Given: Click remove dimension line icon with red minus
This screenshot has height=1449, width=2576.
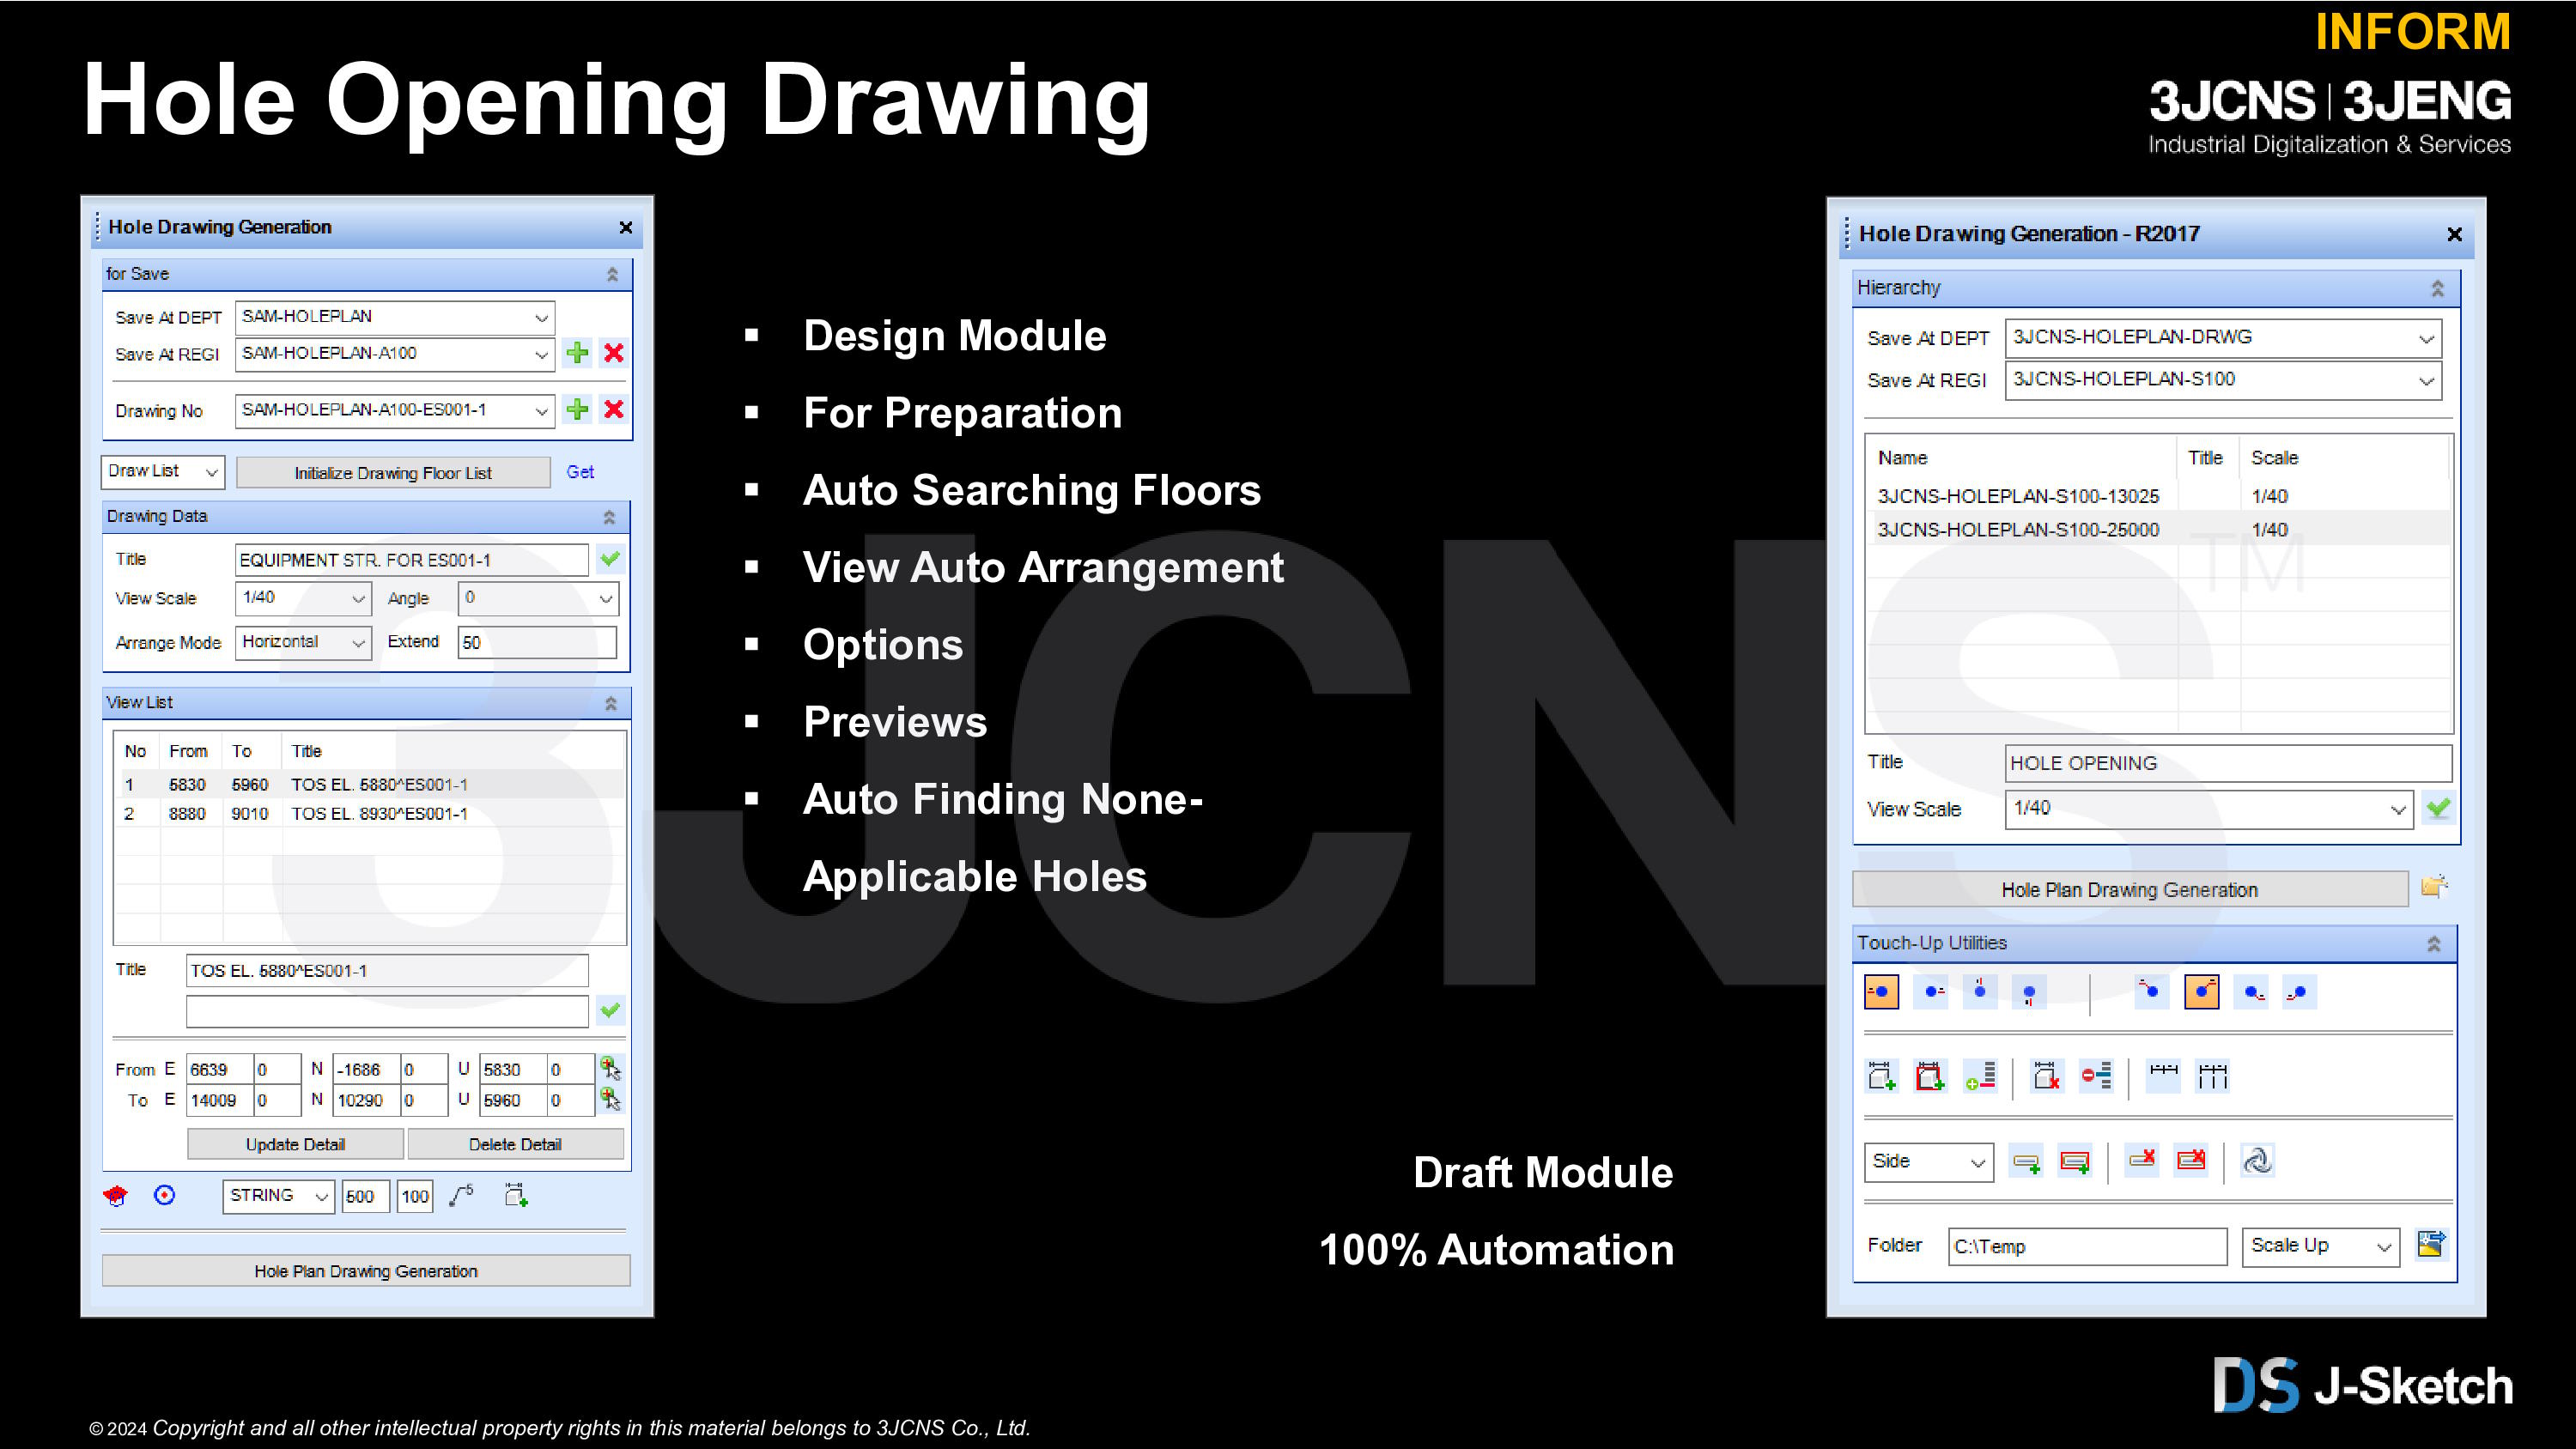Looking at the screenshot, I should [2096, 1076].
